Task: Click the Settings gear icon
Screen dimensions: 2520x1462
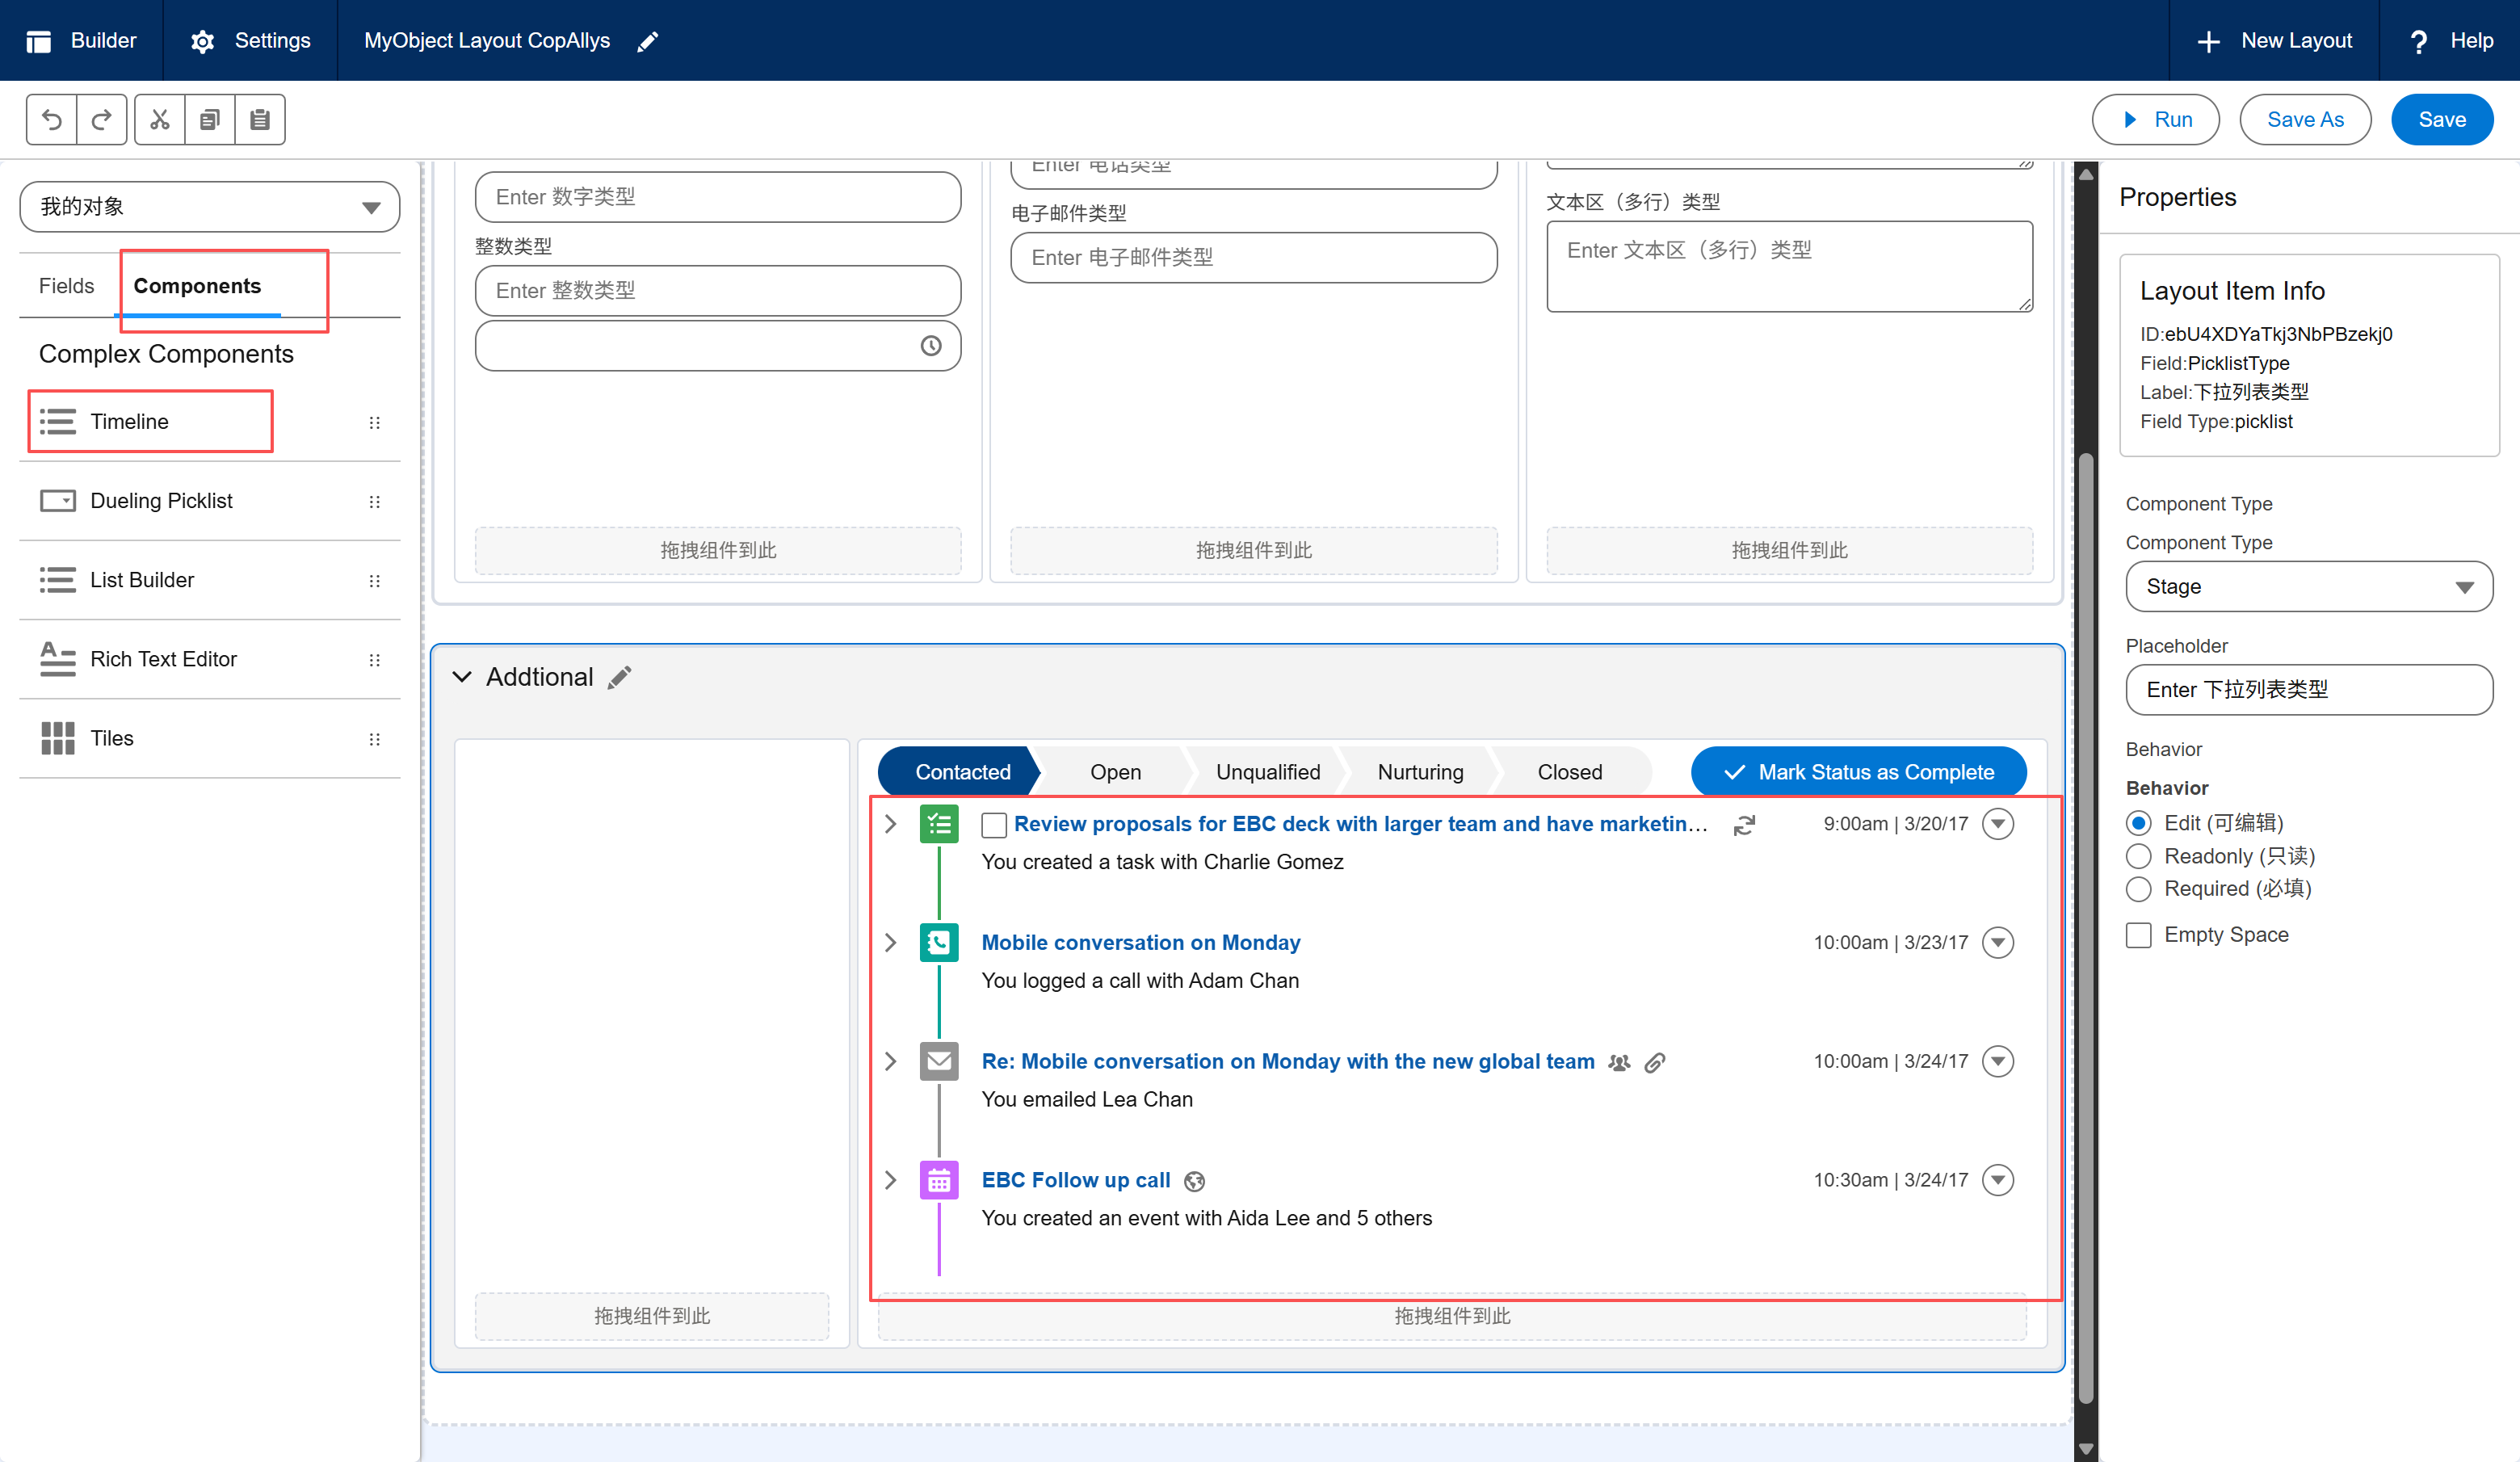Action: point(202,41)
